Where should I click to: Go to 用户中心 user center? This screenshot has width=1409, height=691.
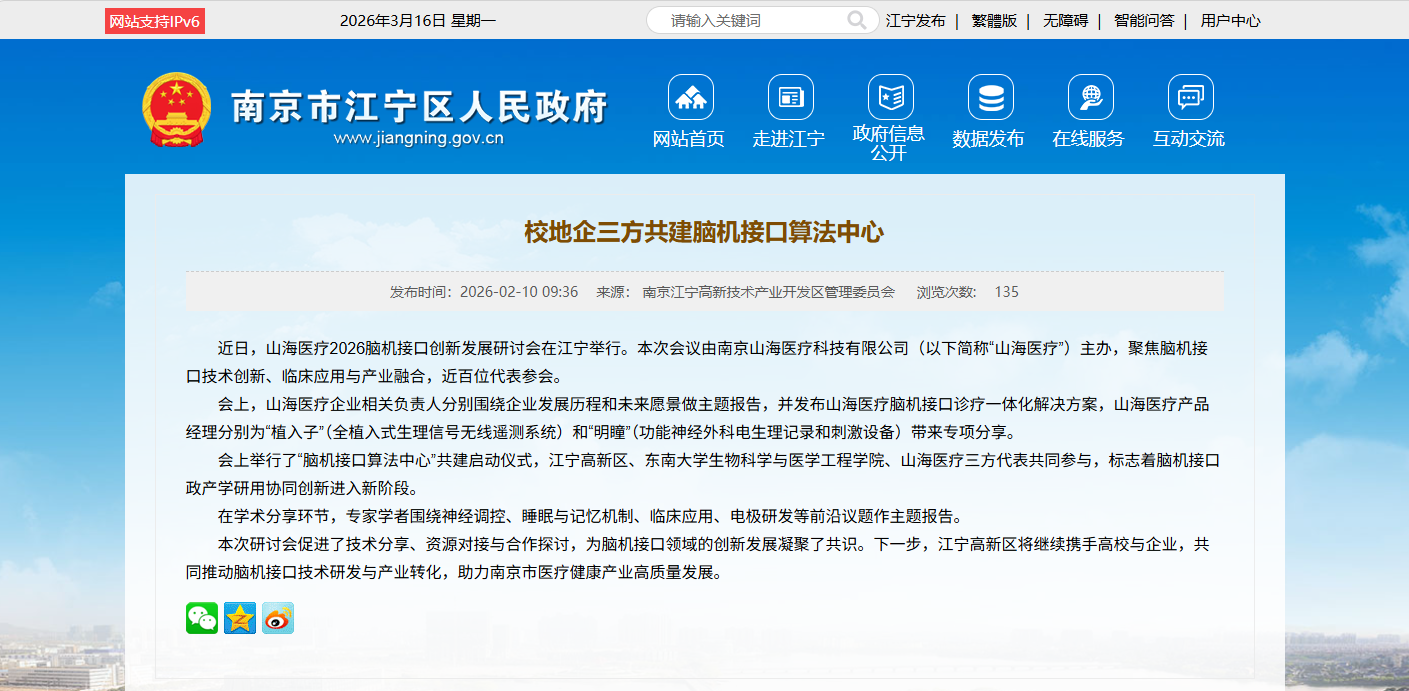pos(1228,19)
